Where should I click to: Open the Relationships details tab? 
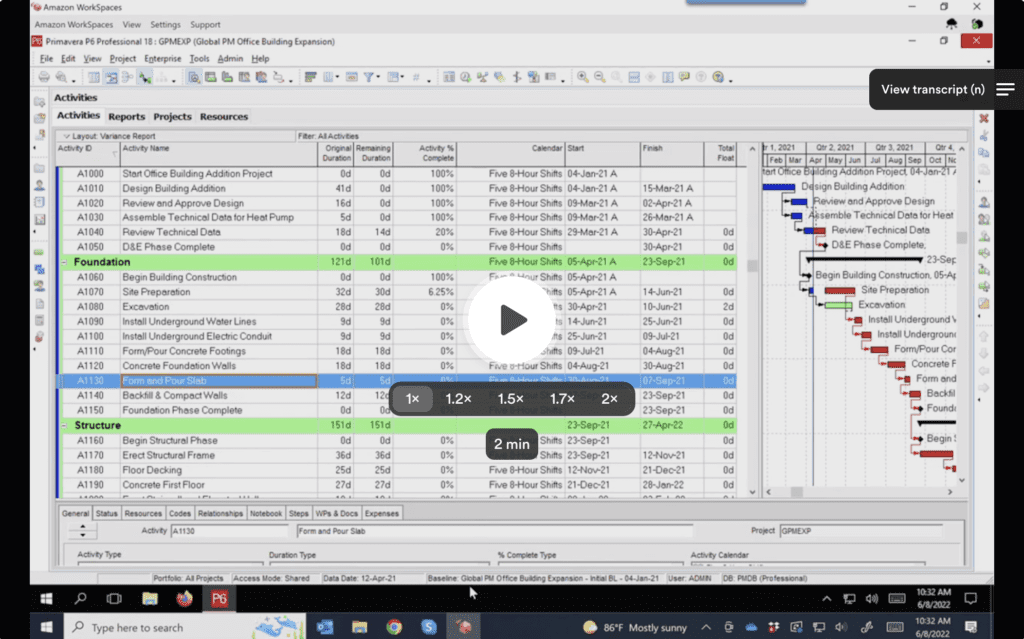(x=220, y=514)
